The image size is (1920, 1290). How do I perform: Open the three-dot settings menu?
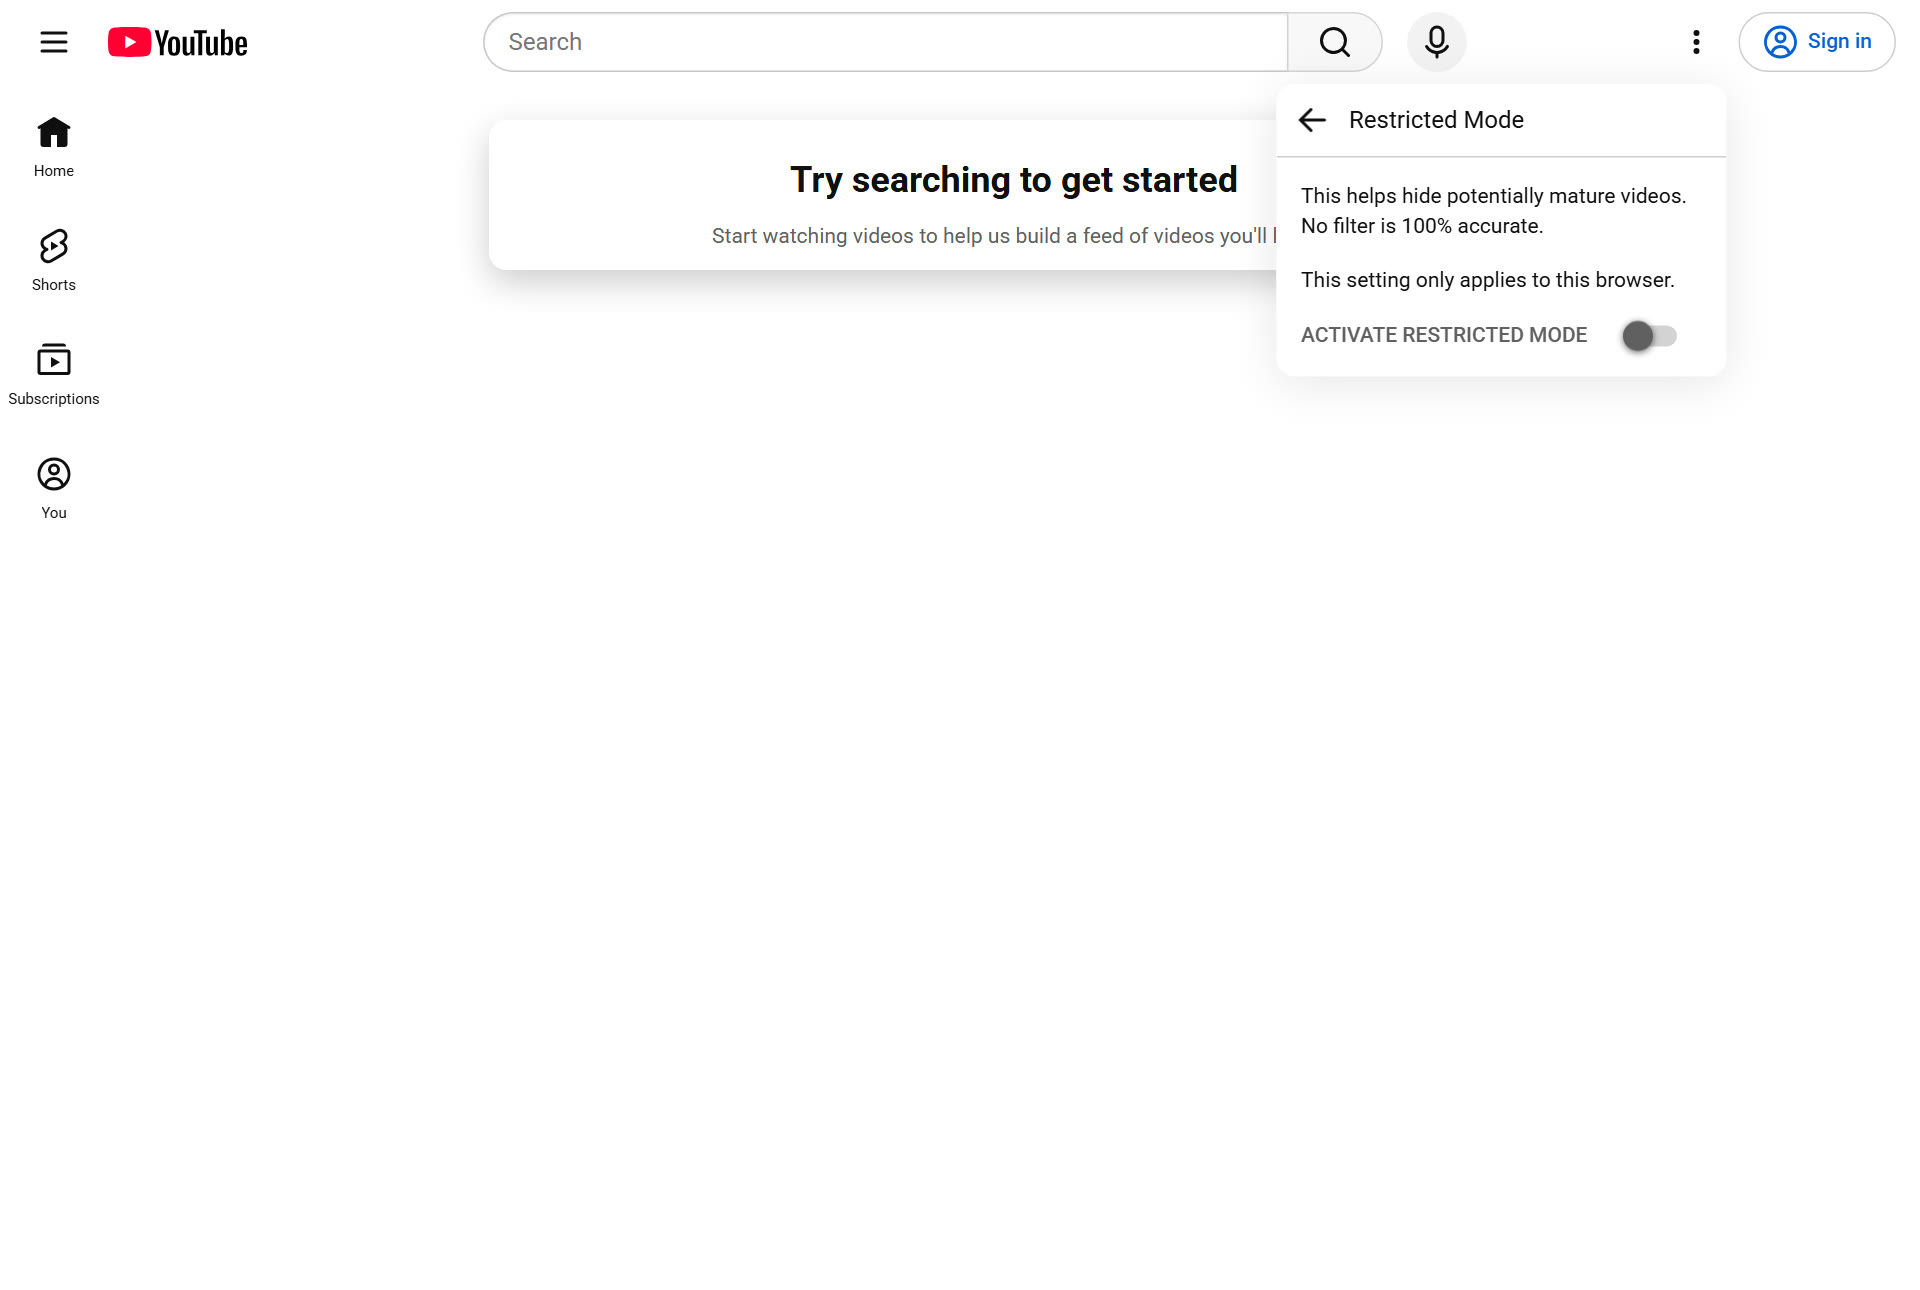click(x=1696, y=42)
